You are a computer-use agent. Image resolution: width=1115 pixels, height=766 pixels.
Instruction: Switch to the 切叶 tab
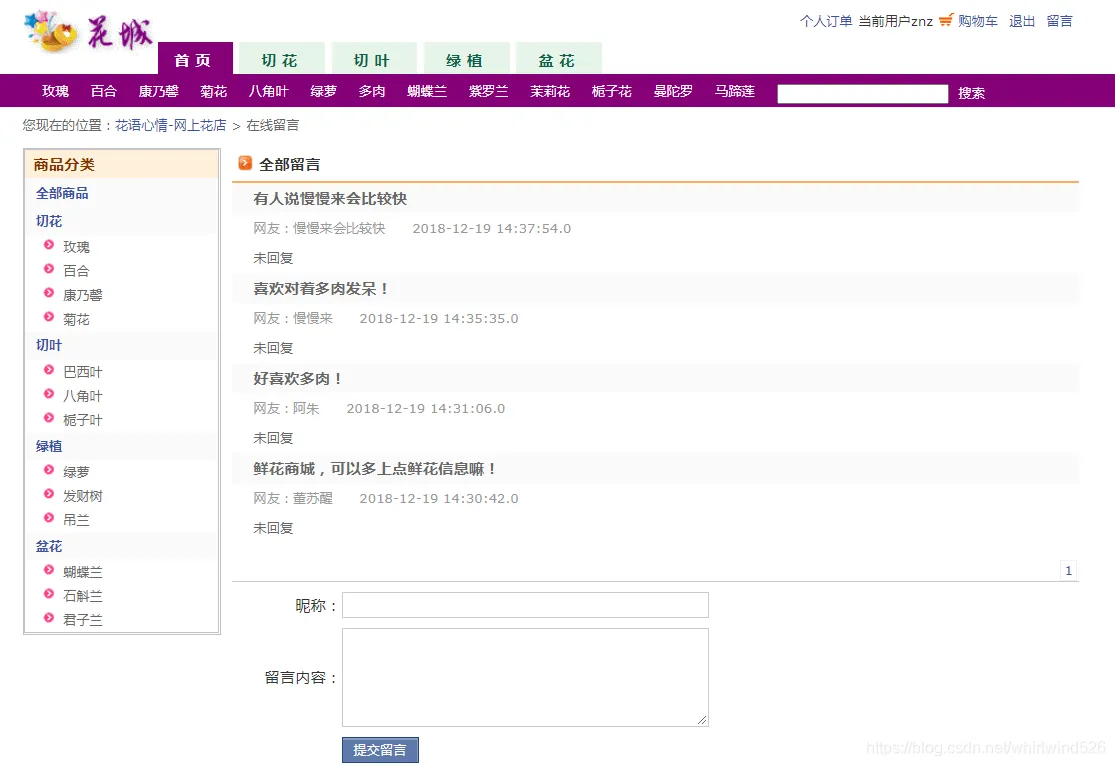[374, 58]
